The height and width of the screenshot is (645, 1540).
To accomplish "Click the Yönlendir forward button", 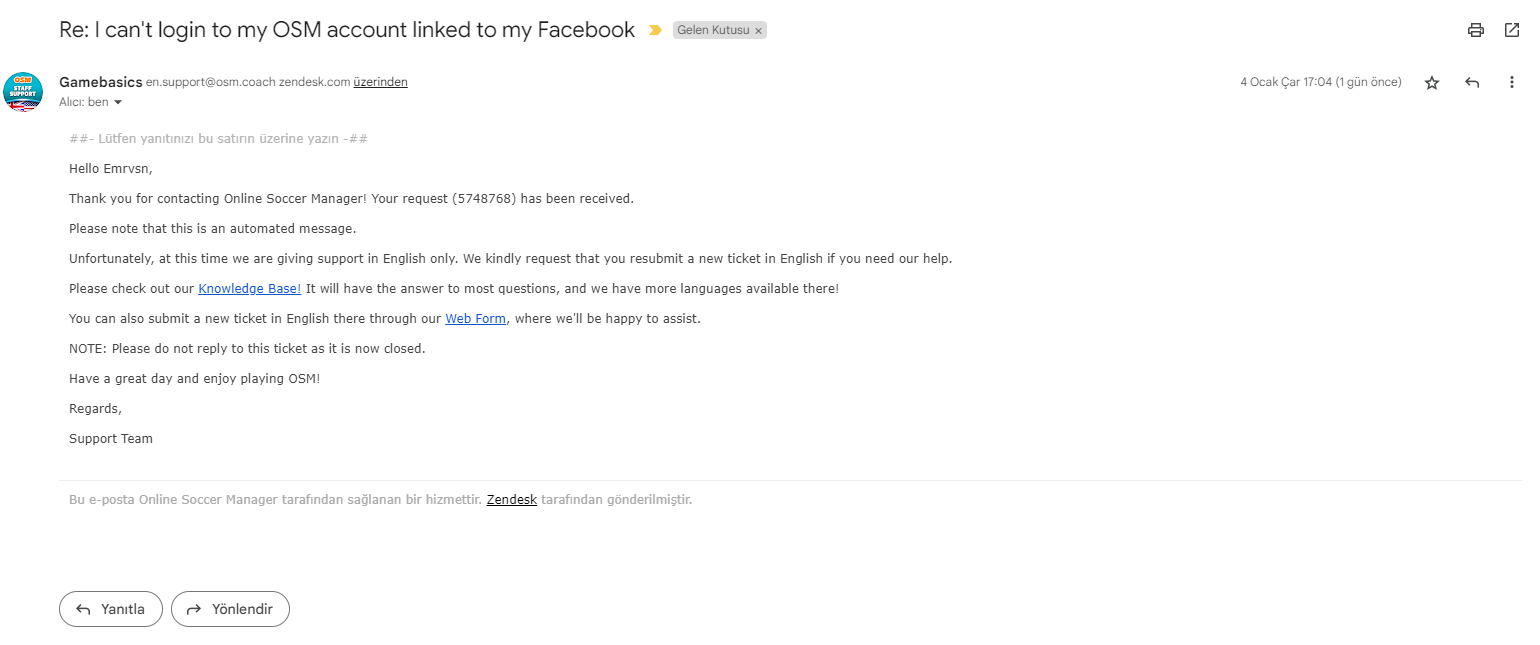I will point(230,609).
